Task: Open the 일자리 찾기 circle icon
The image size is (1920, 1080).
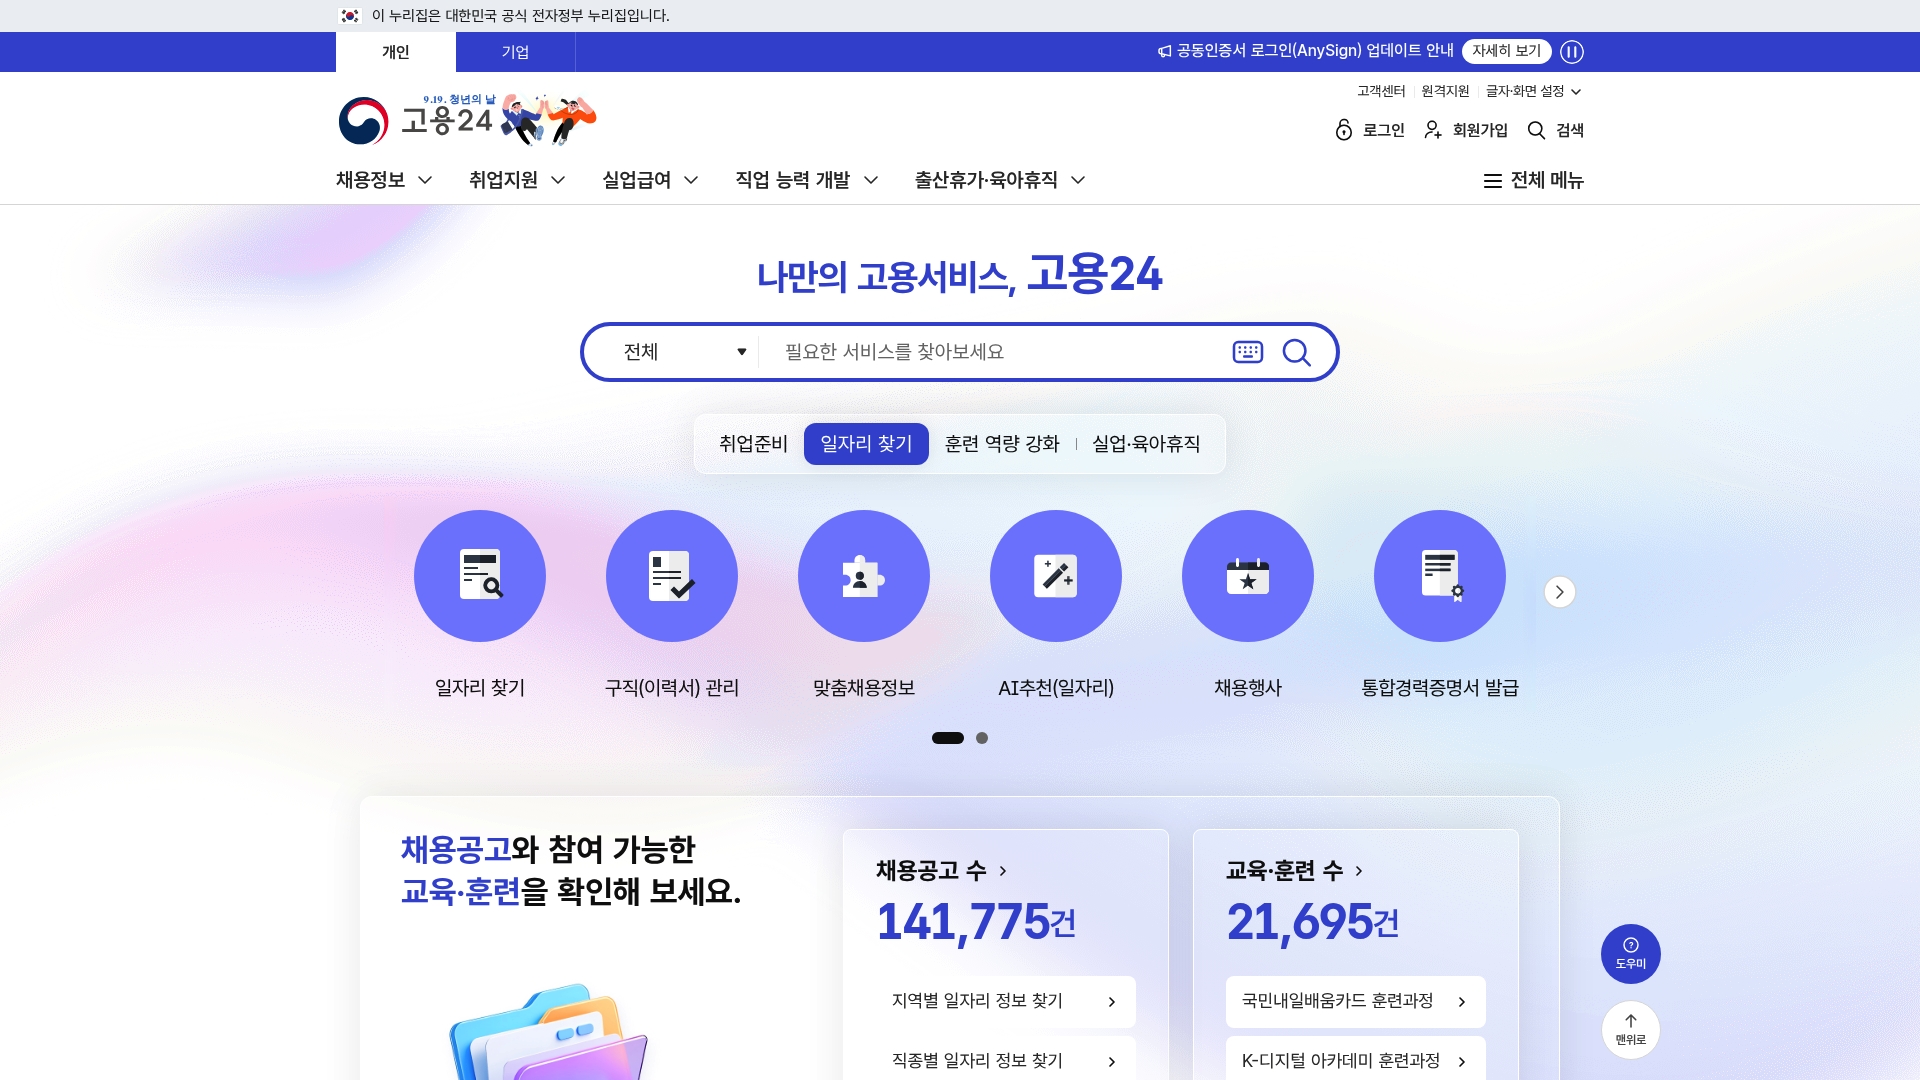Action: pos(480,576)
